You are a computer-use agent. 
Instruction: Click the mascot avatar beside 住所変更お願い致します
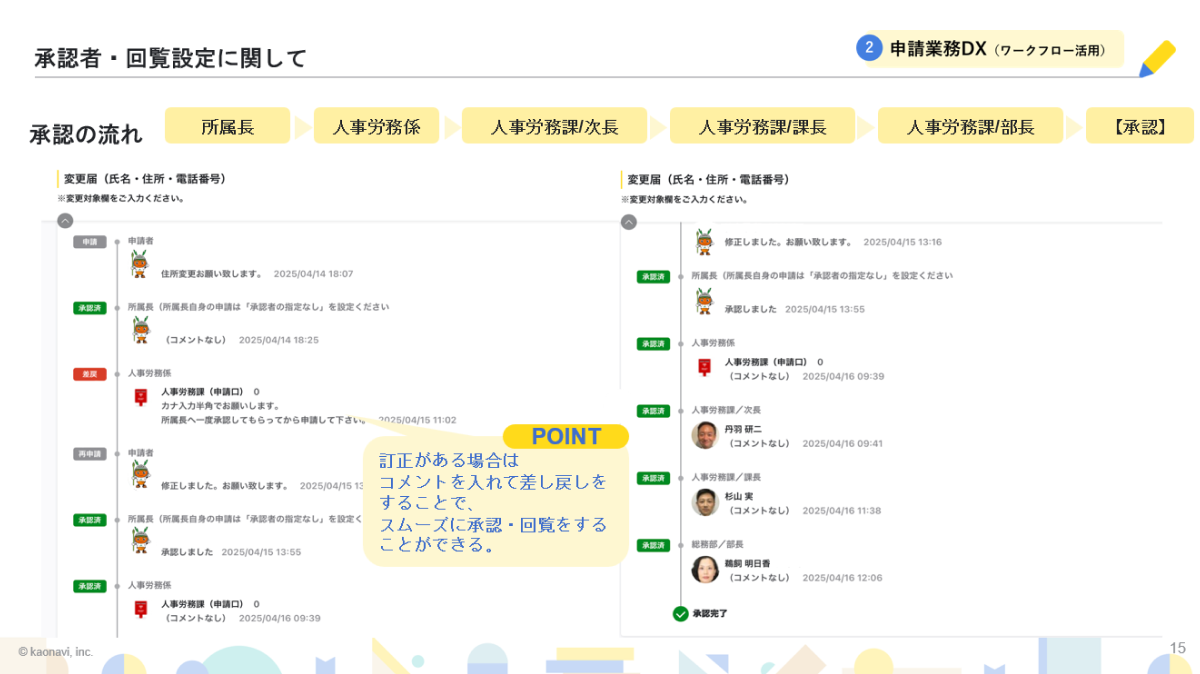[x=139, y=266]
